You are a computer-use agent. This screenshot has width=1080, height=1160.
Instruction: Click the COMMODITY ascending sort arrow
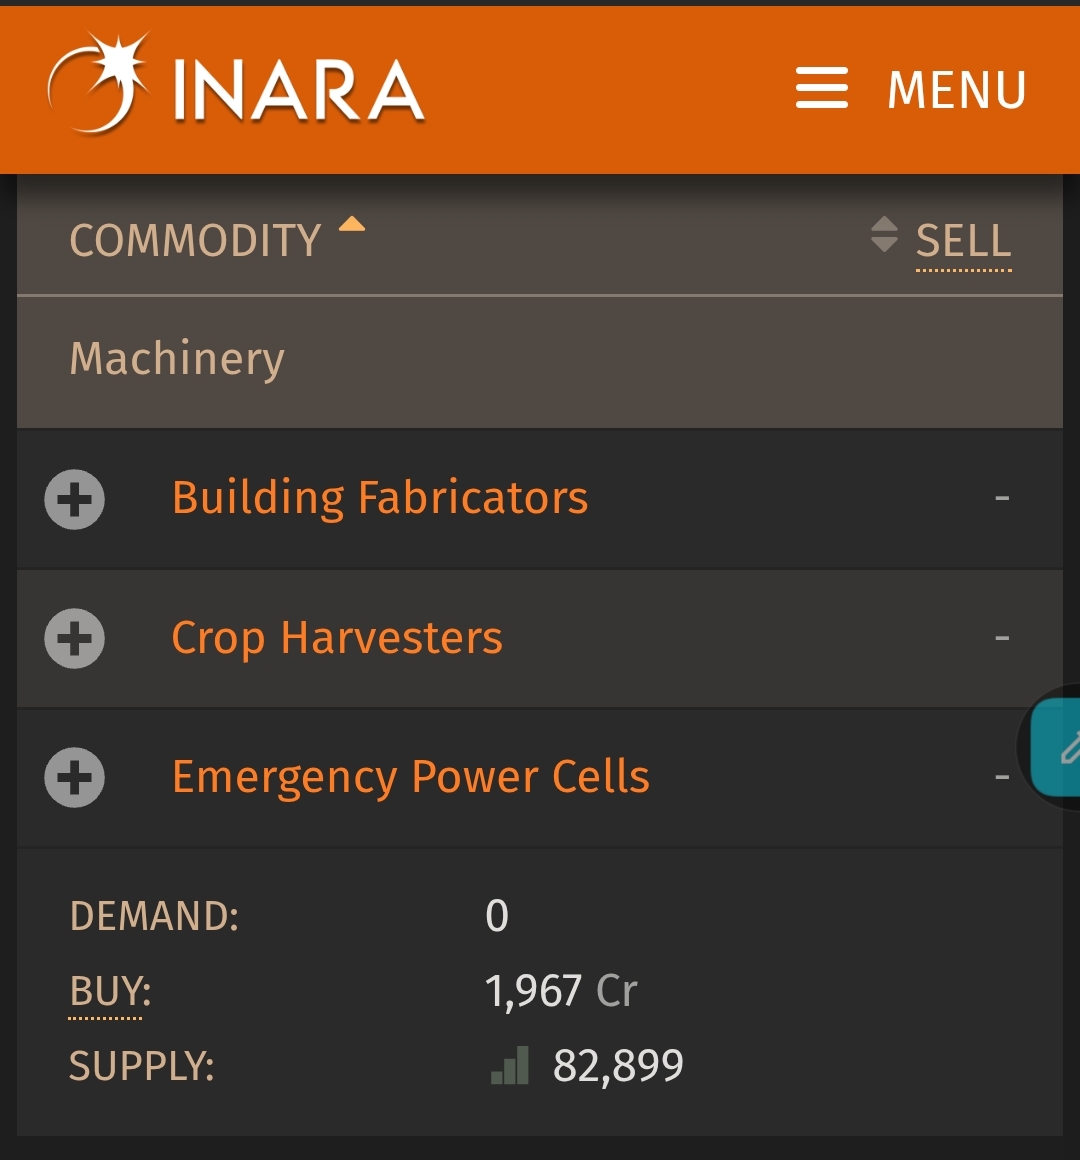pyautogui.click(x=352, y=224)
